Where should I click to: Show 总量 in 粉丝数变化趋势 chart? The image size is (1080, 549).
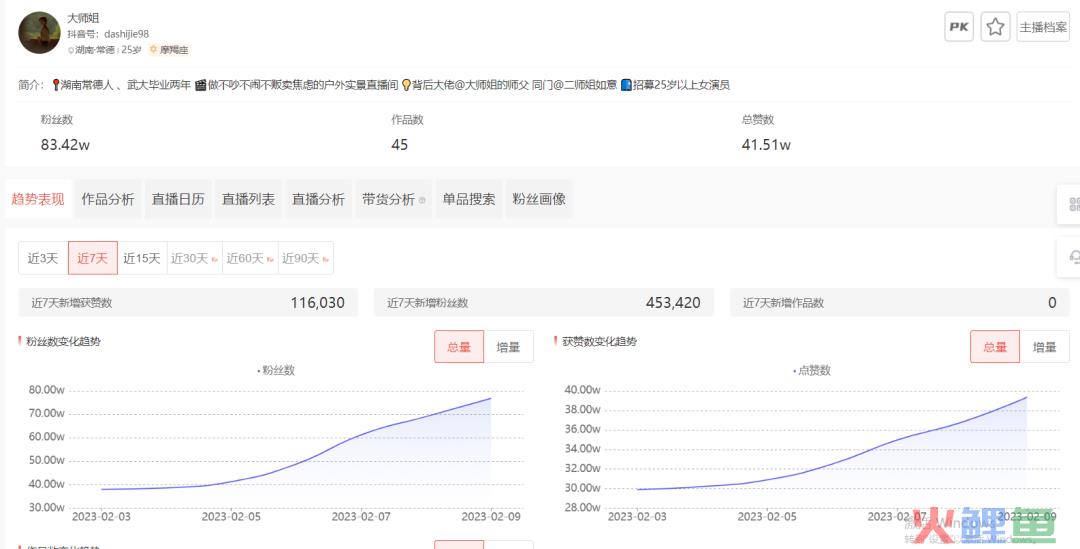(459, 346)
